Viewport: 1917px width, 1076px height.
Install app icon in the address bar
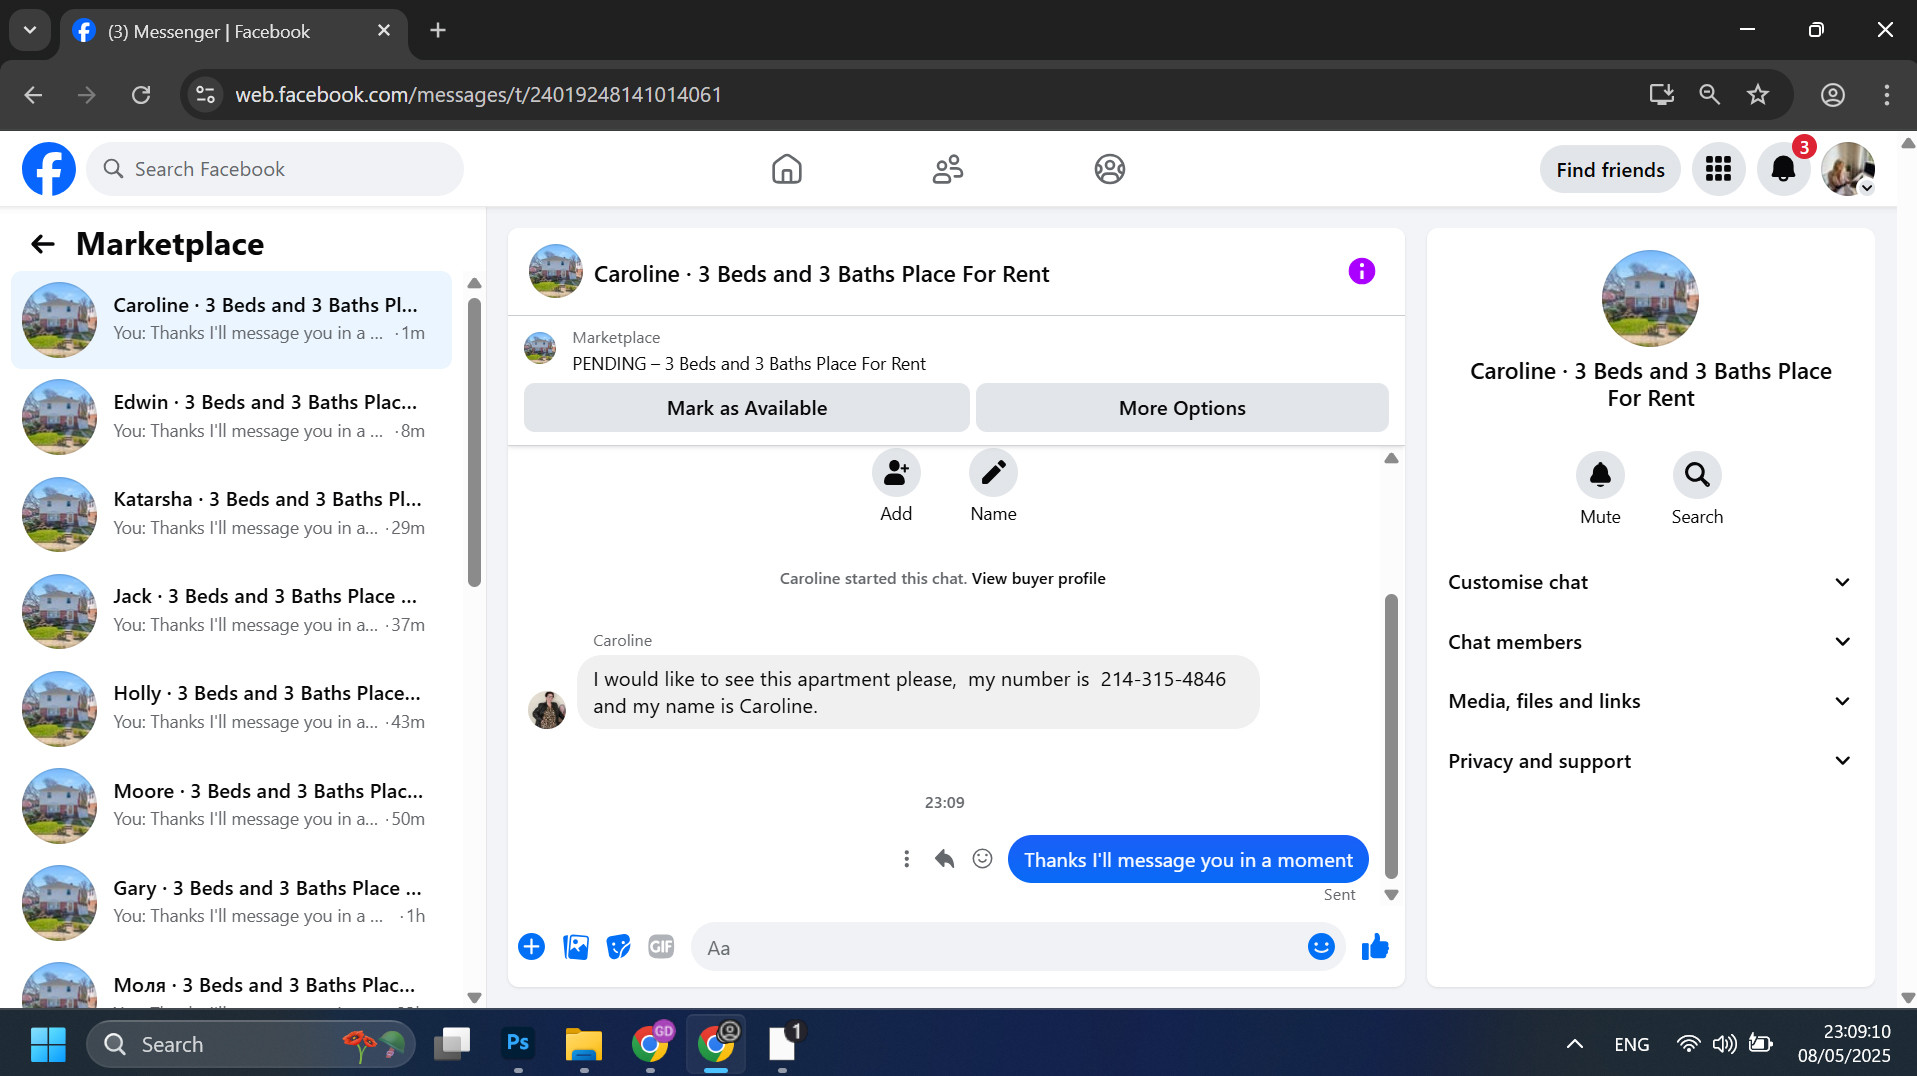click(x=1661, y=95)
